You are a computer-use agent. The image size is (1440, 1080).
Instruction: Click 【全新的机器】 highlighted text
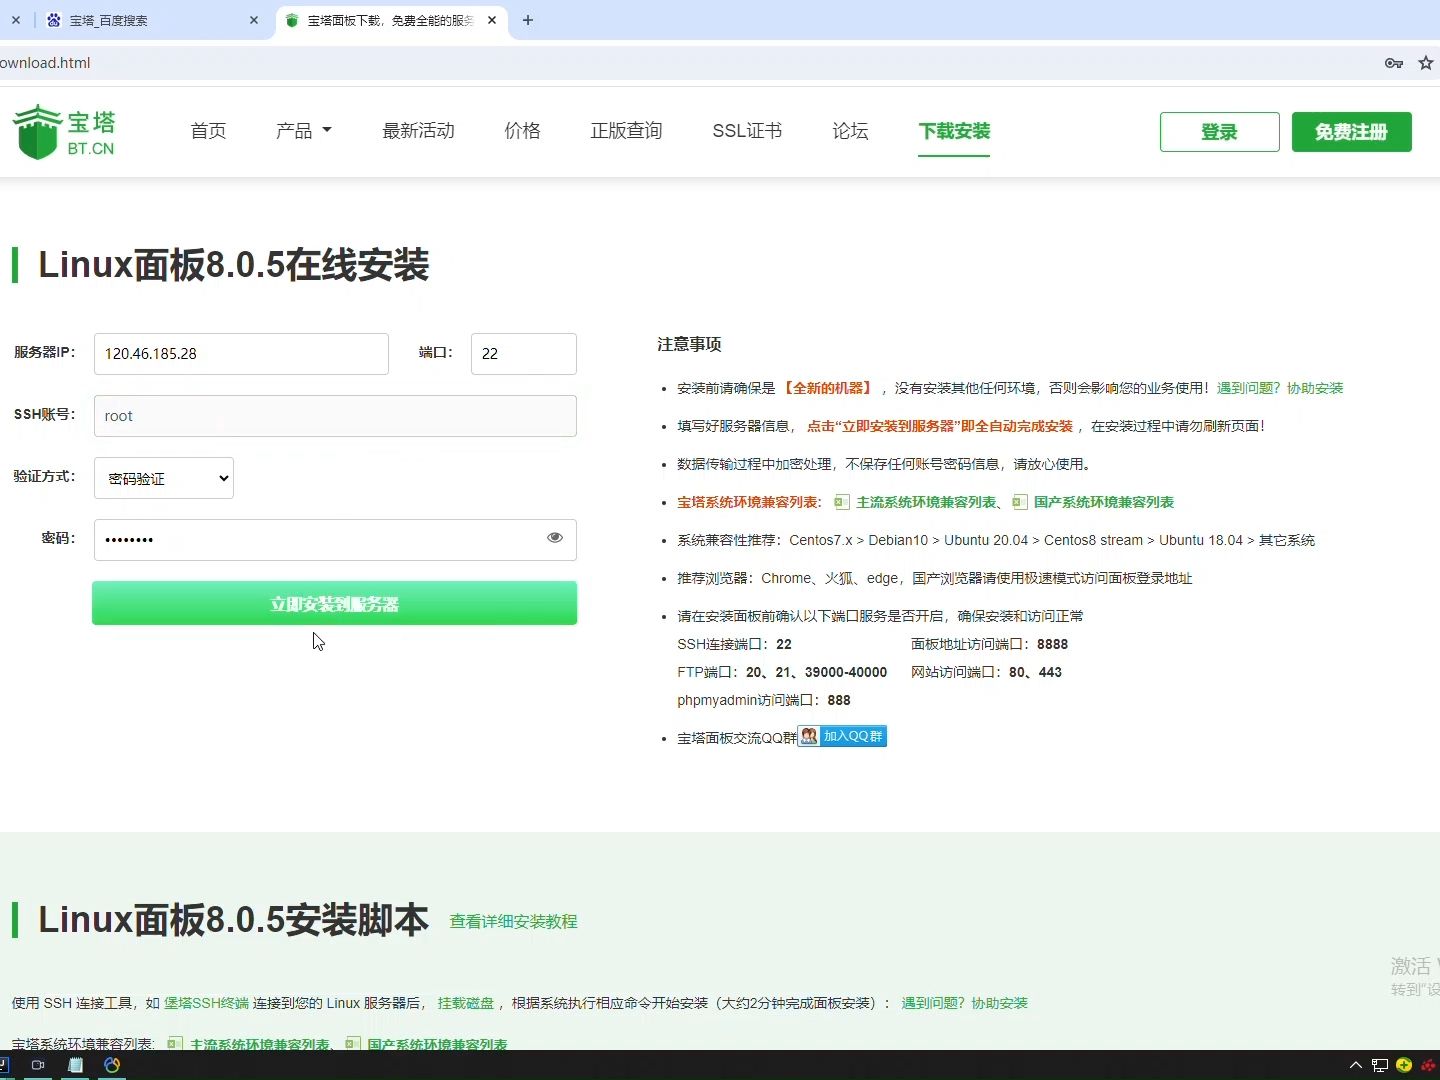pos(828,388)
